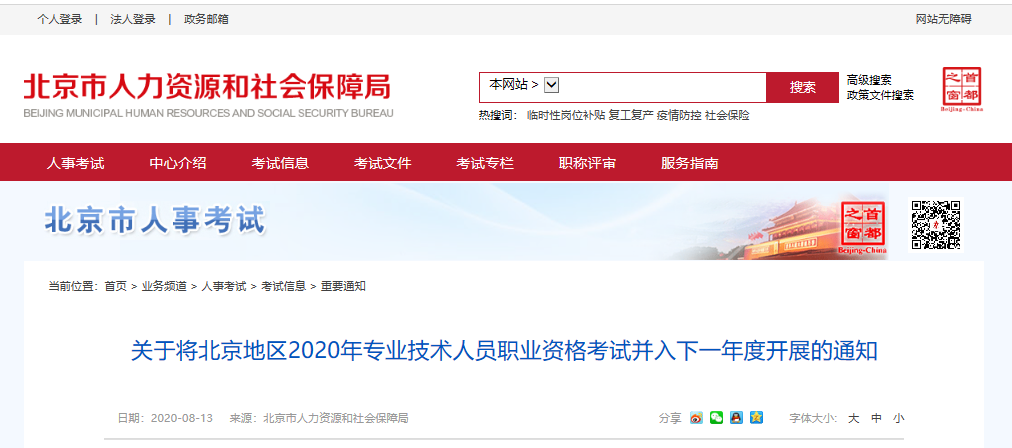The image size is (1012, 448).
Task: Set font size to small (小)
Action: coord(898,418)
